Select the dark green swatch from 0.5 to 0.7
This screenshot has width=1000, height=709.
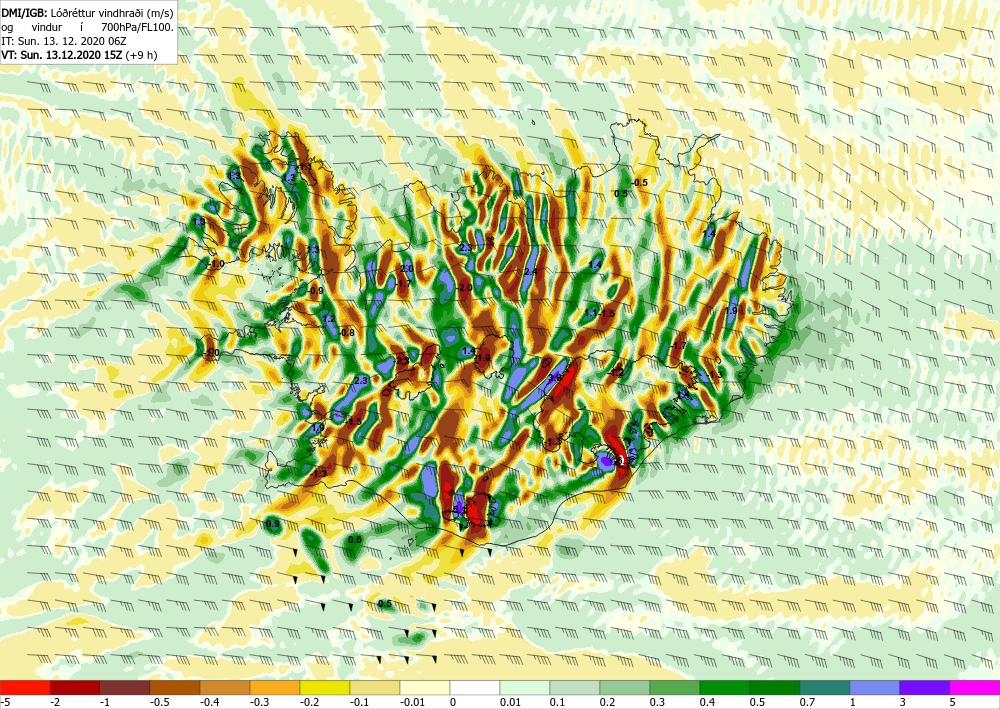point(775,687)
